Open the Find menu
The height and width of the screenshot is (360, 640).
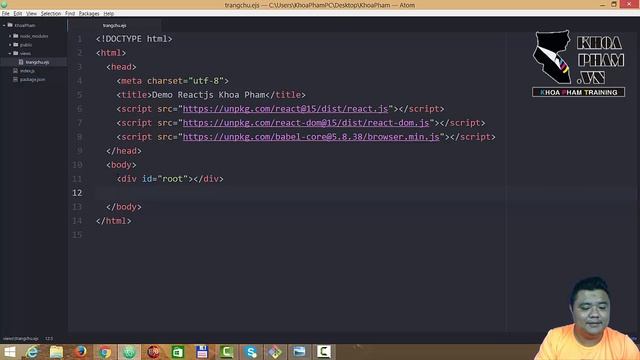click(70, 13)
